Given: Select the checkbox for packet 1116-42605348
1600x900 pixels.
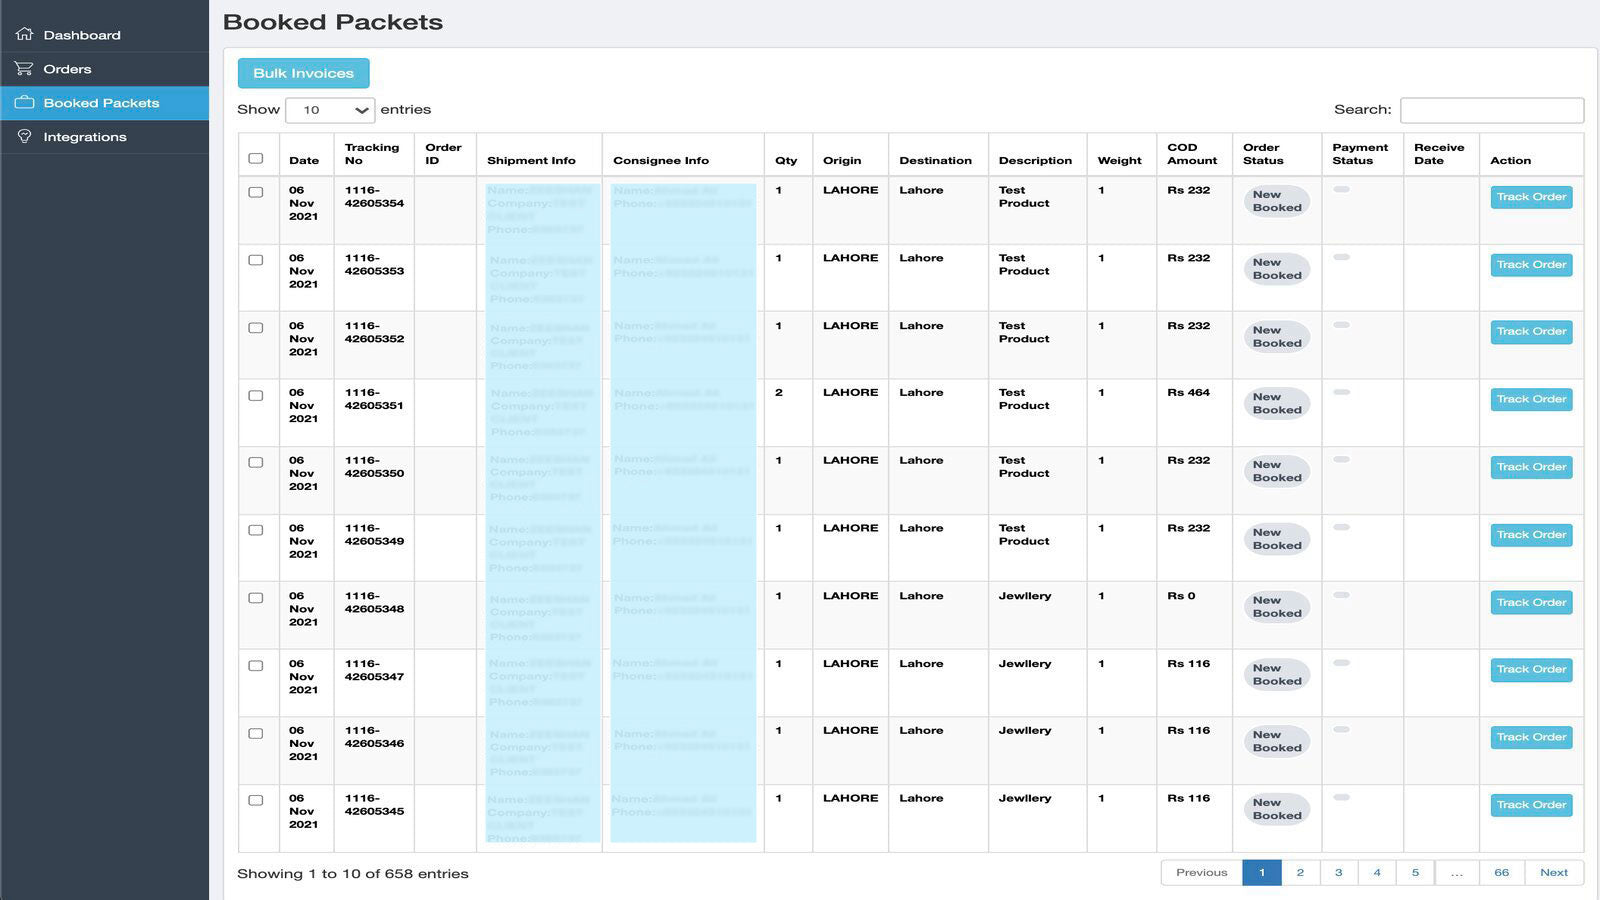Looking at the screenshot, I should tap(256, 598).
